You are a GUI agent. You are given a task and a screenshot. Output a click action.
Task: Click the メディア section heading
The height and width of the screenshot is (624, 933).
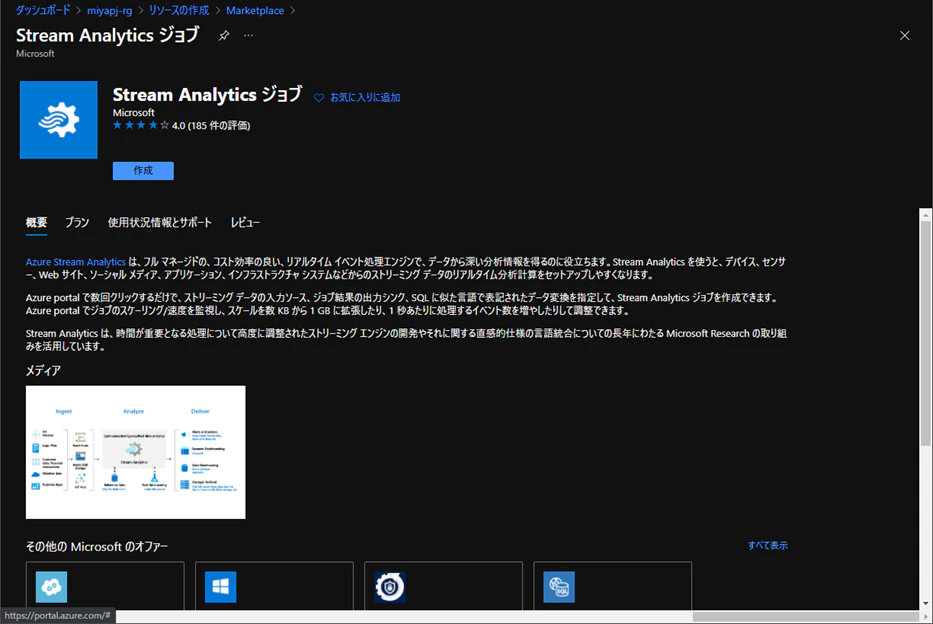click(43, 371)
